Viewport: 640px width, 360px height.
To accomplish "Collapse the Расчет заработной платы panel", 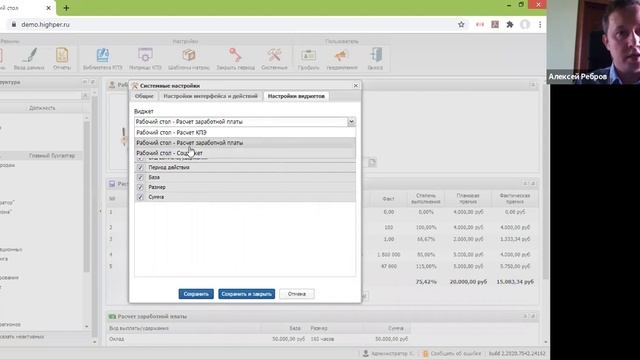I will (x=526, y=316).
